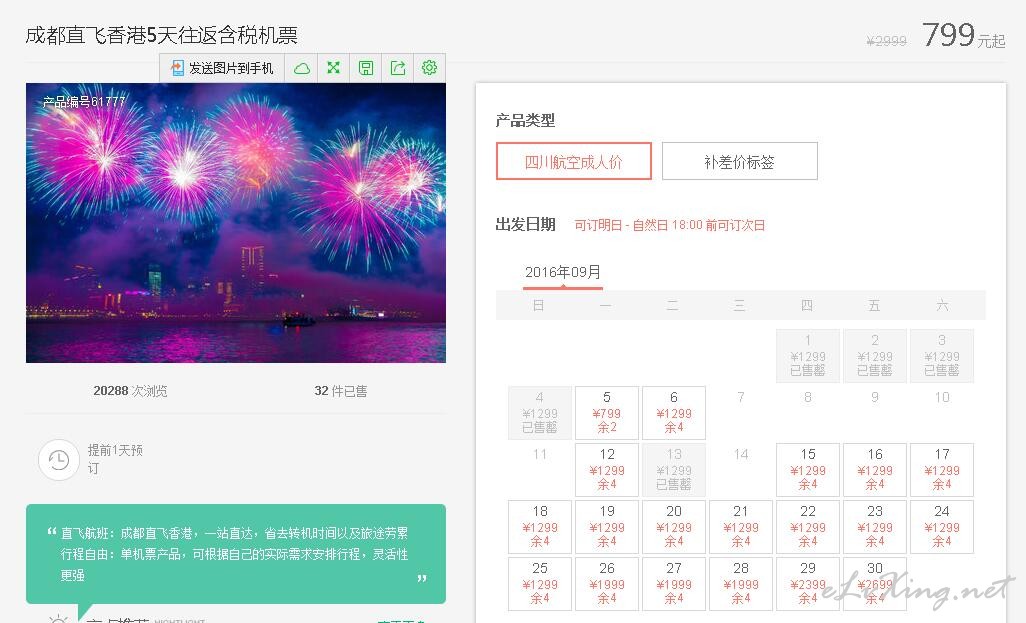Click the "四" Thursday weekday header

point(807,305)
